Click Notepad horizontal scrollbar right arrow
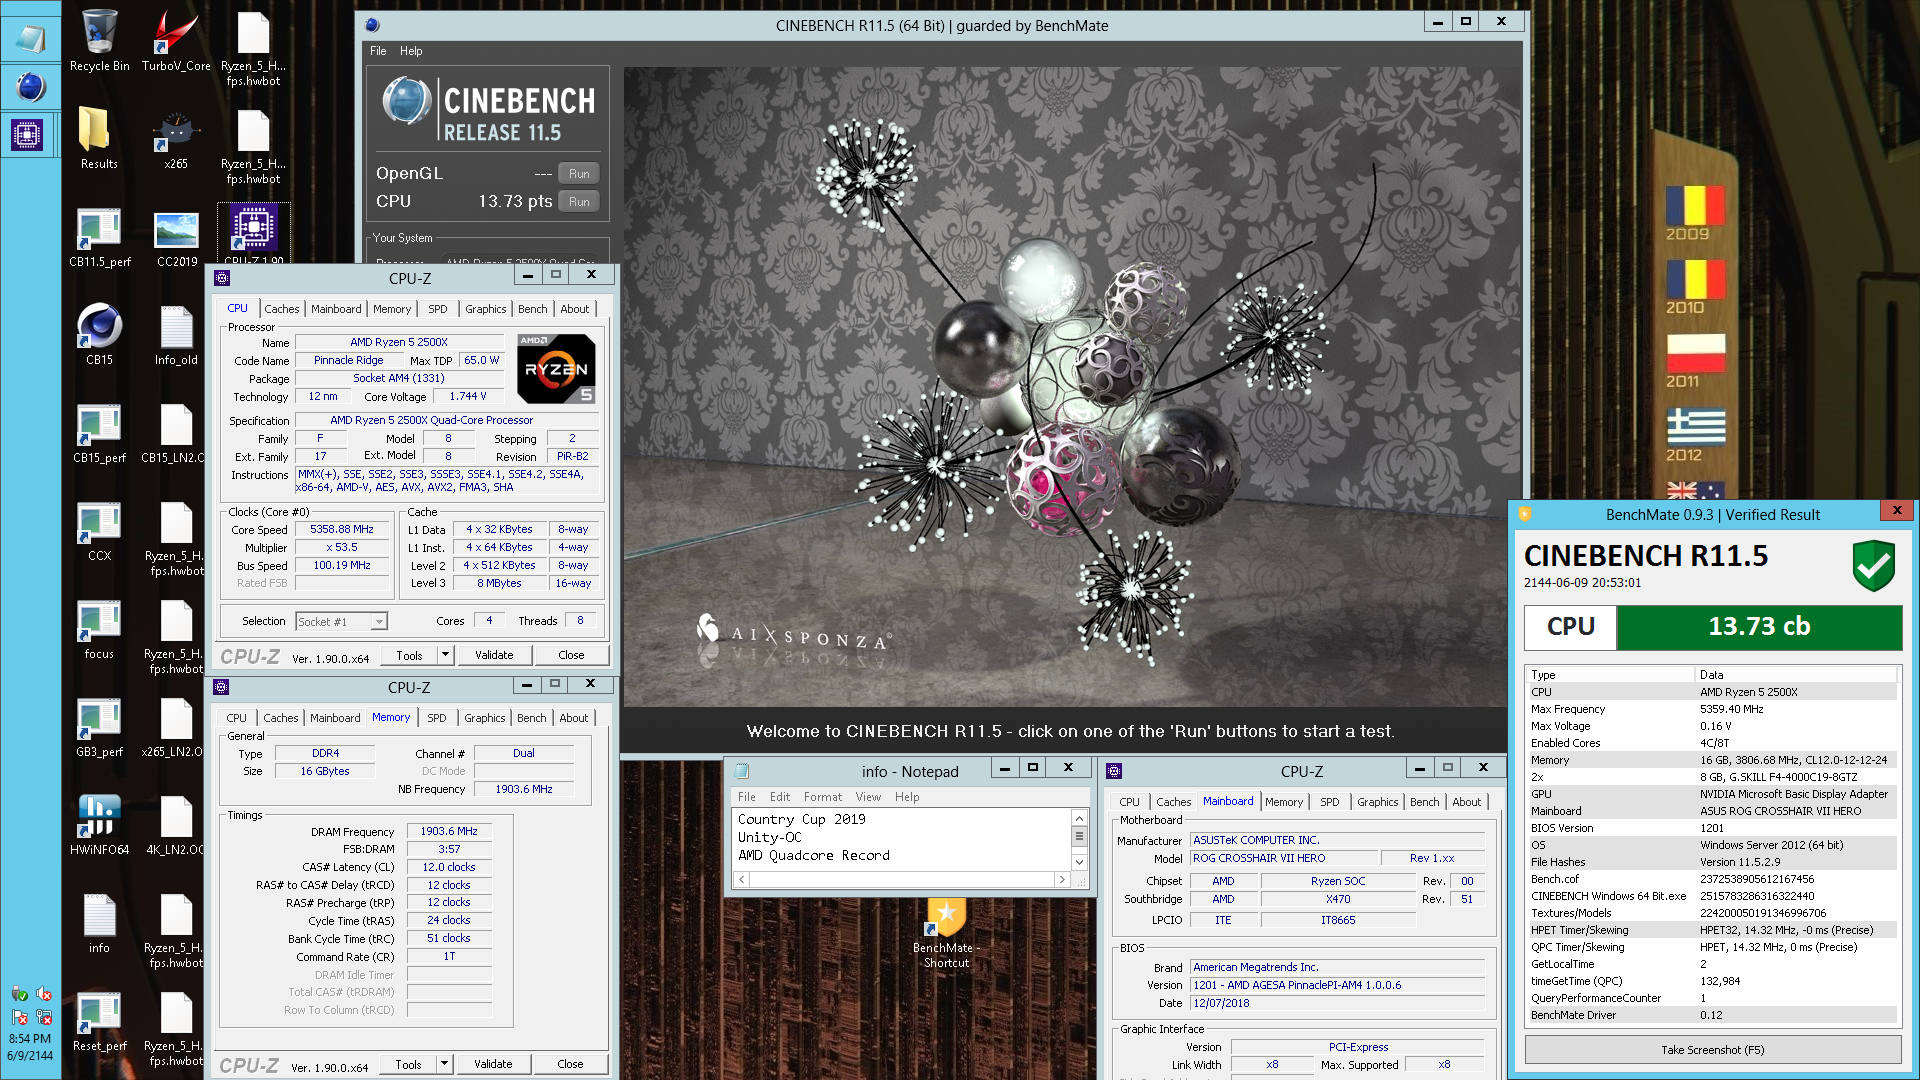Image resolution: width=1920 pixels, height=1080 pixels. [x=1062, y=879]
